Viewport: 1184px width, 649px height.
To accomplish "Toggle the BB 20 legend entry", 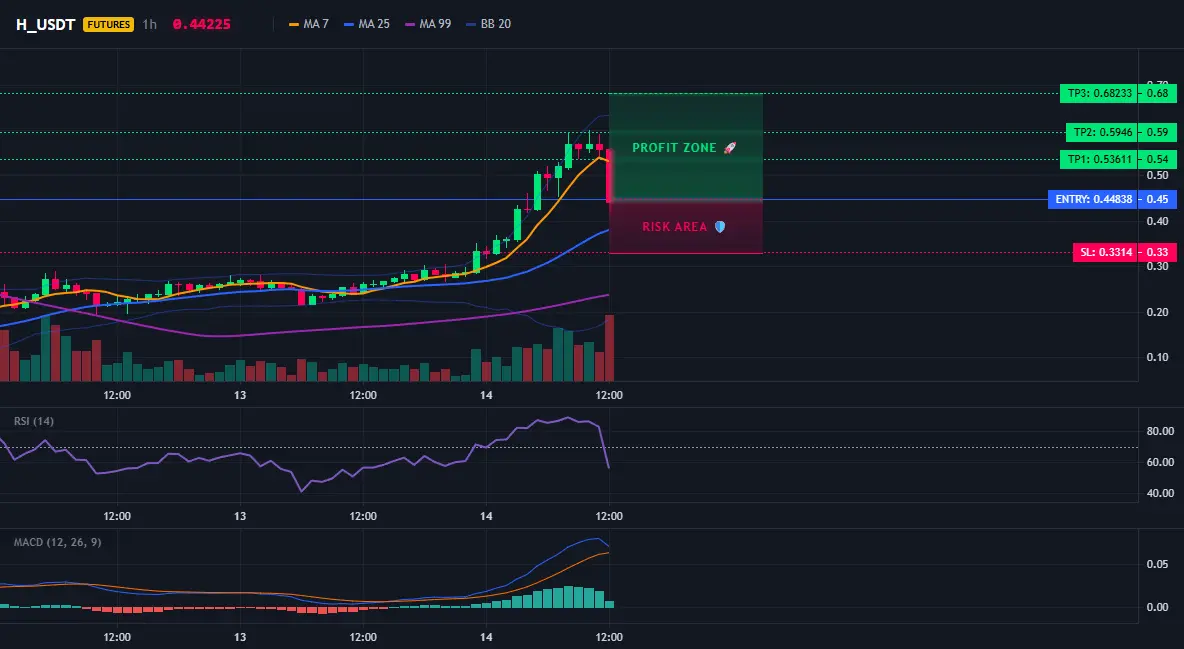I will (489, 24).
